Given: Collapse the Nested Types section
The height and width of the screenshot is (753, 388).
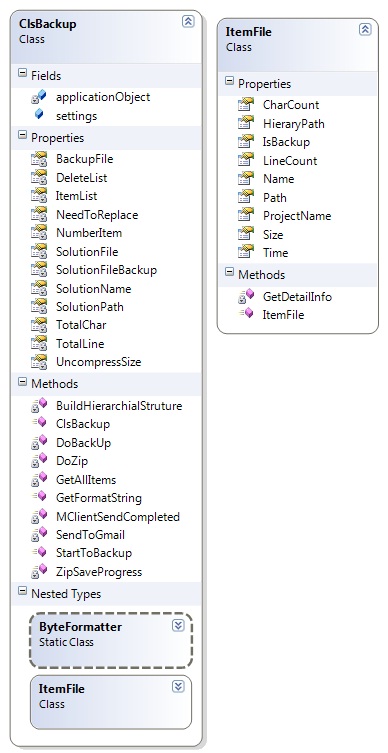Looking at the screenshot, I should [x=22, y=592].
